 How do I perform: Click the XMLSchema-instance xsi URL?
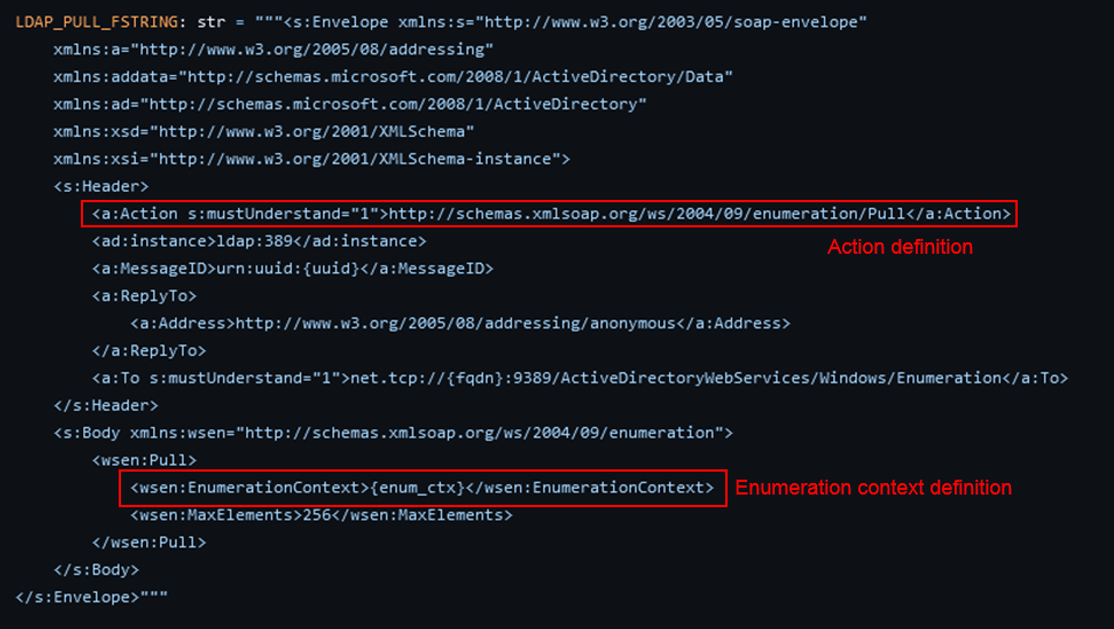coord(355,159)
